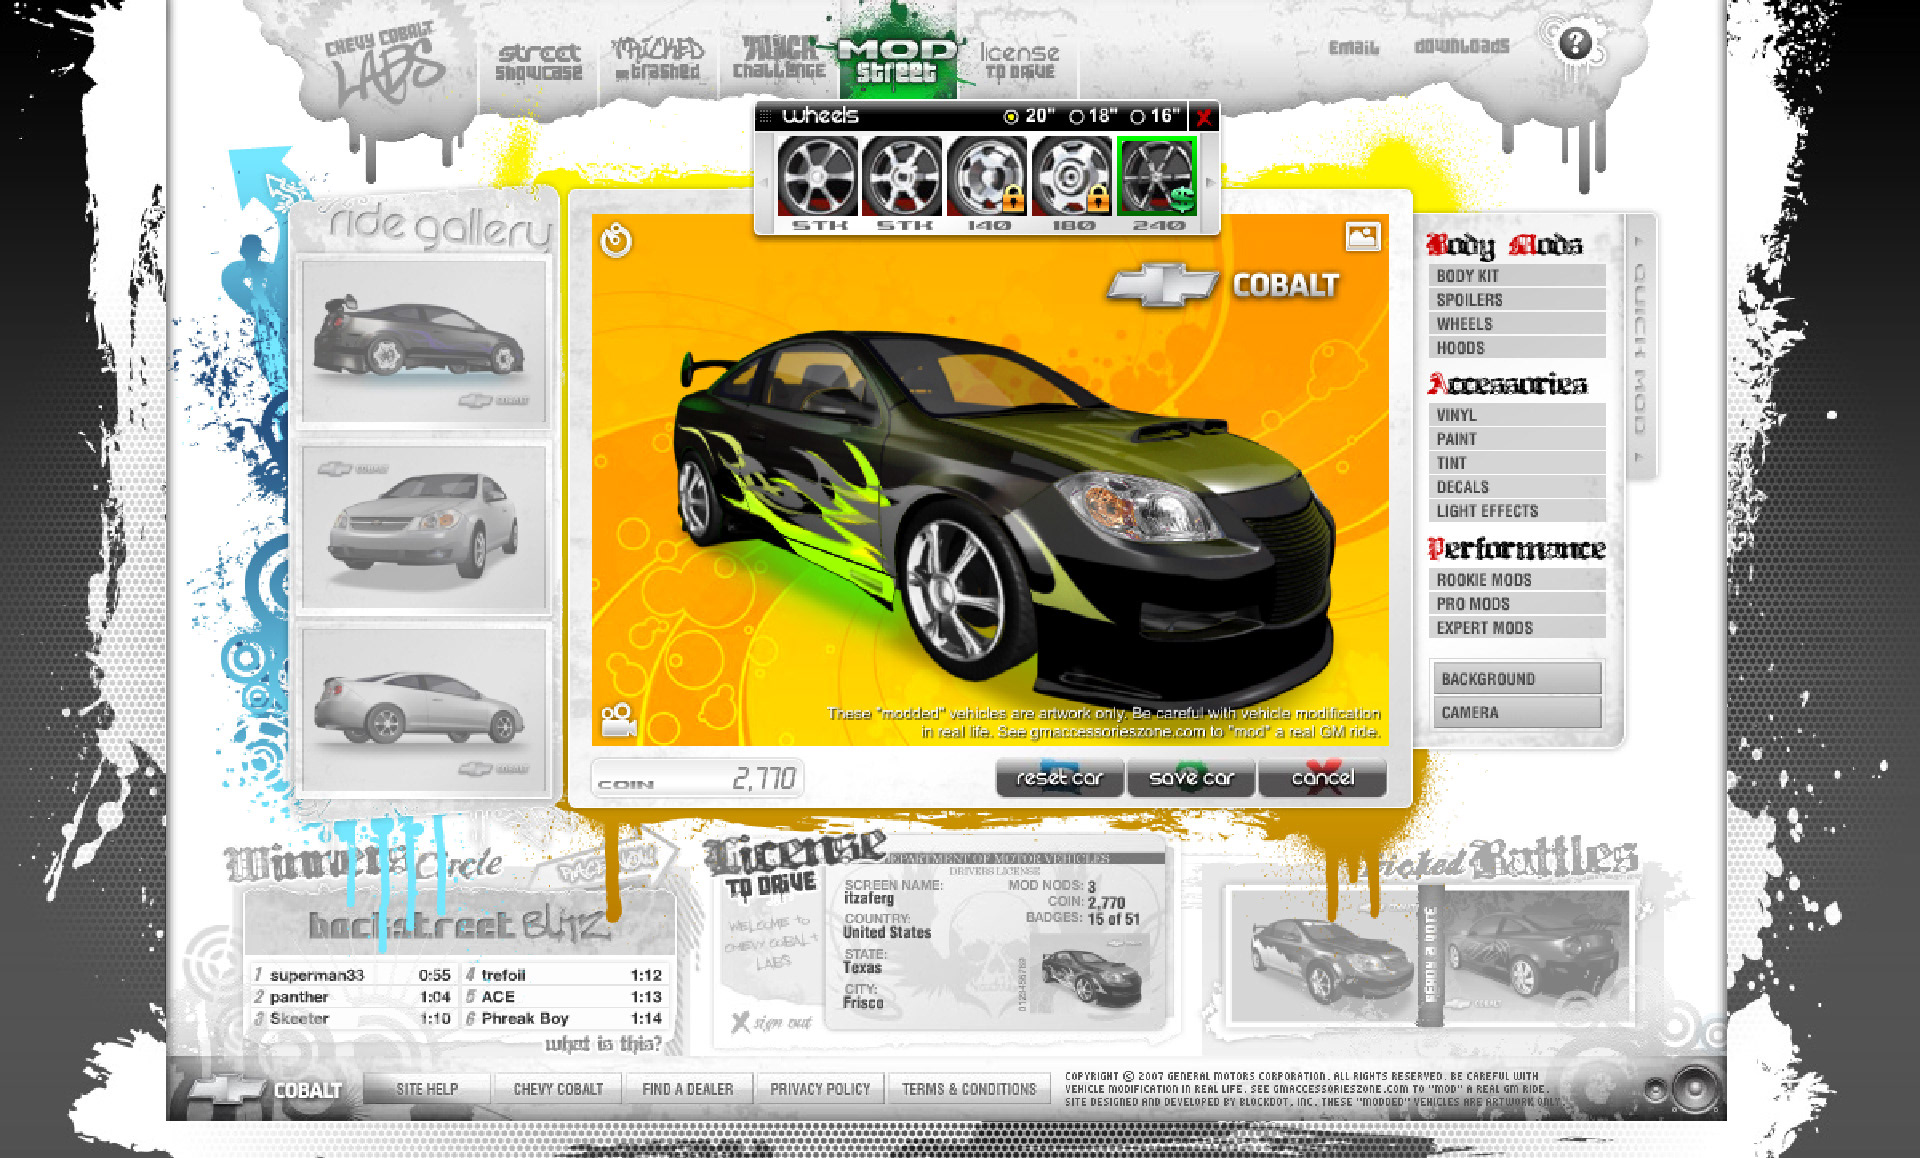The width and height of the screenshot is (1920, 1158).
Task: Click the snapshot image icon
Action: click(x=1362, y=237)
